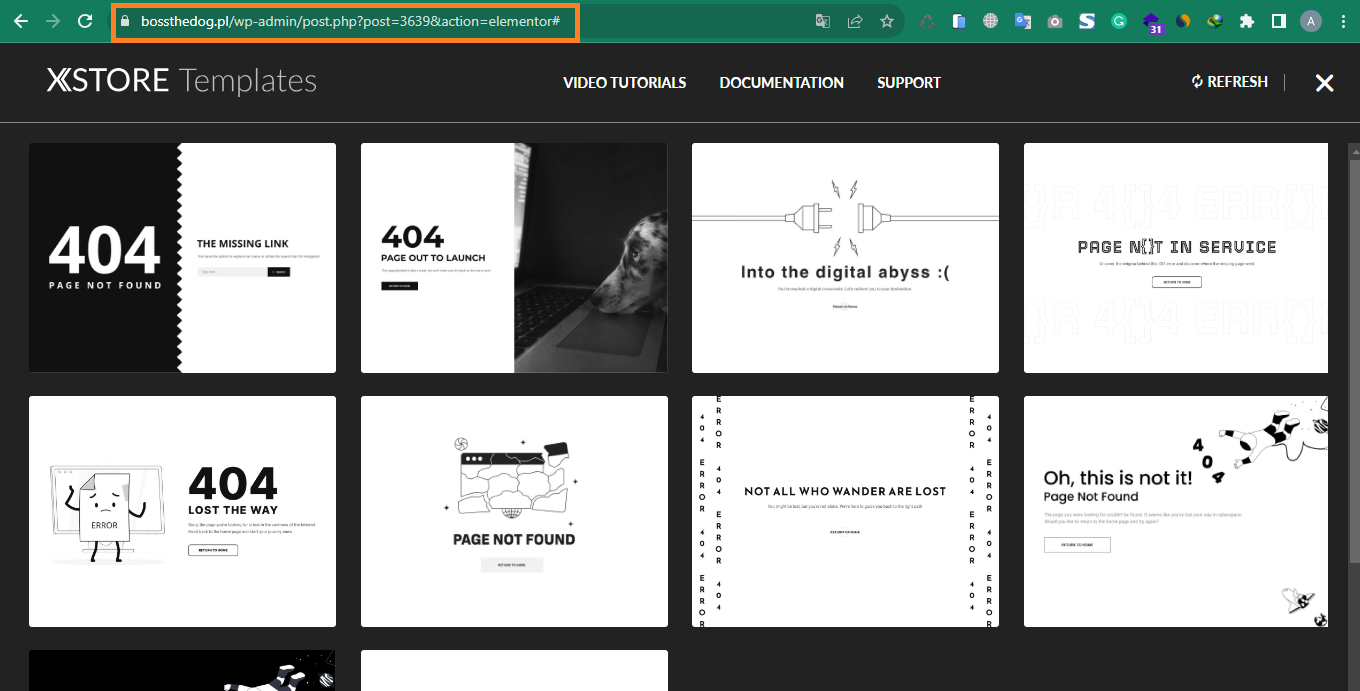Click REFRESH to reload templates
The width and height of the screenshot is (1360, 691).
(x=1230, y=82)
